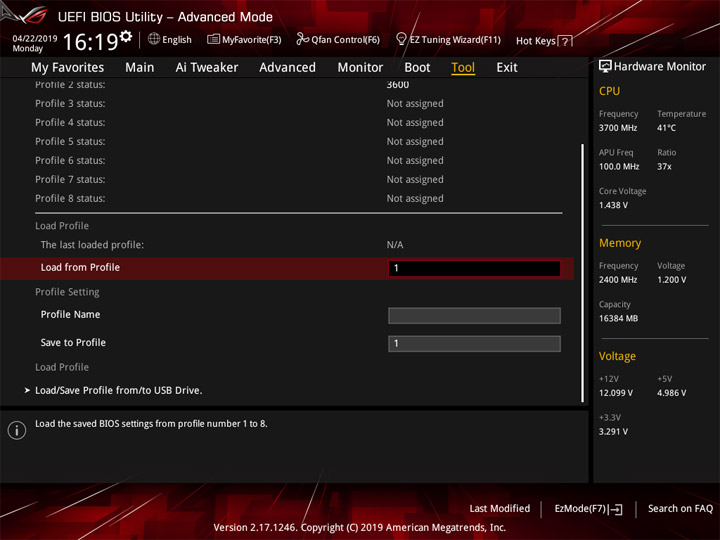720x540 pixels.
Task: Click the N/A last loaded value
Action: pyautogui.click(x=395, y=245)
